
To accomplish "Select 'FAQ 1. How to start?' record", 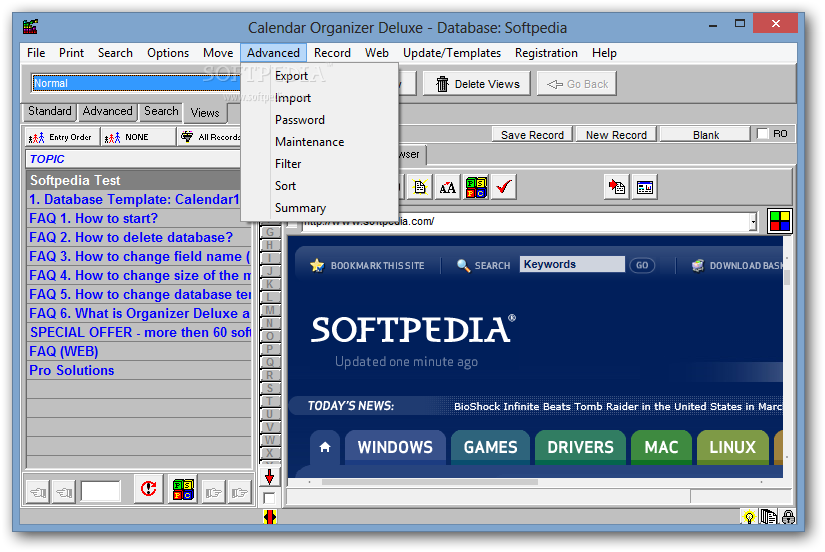I will click(x=139, y=218).
